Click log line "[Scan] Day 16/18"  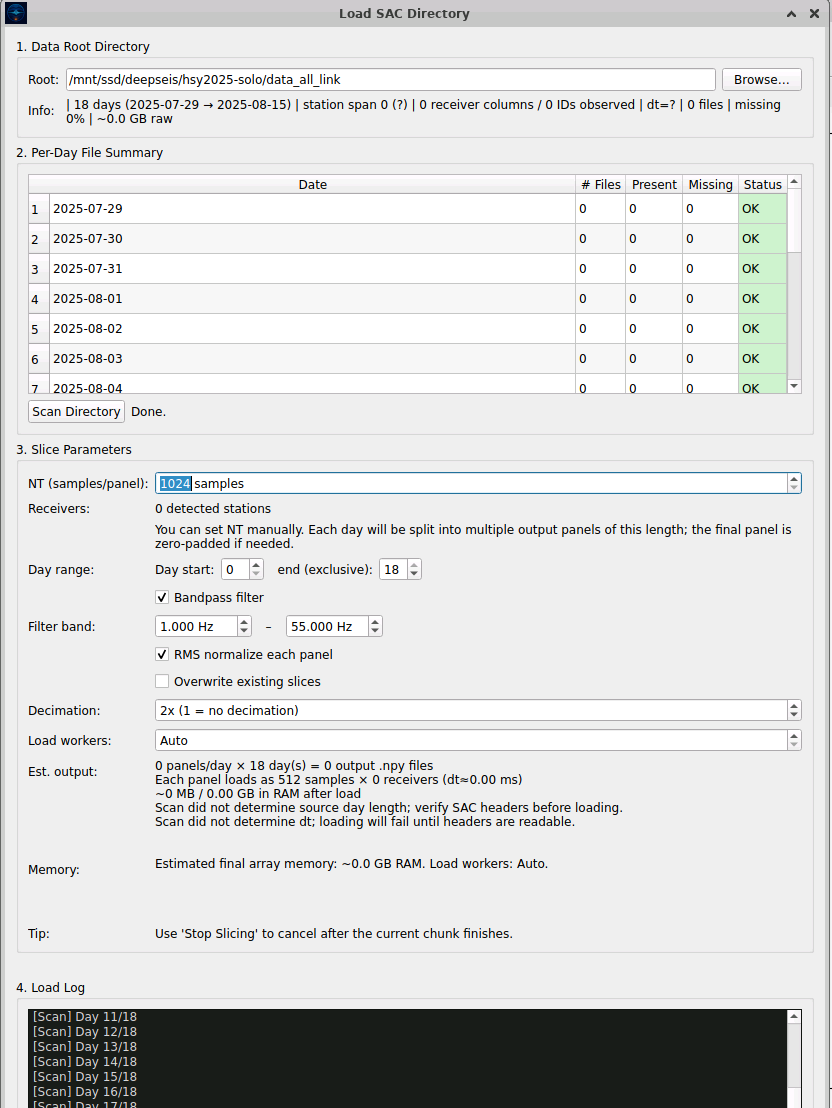[x=85, y=1092]
